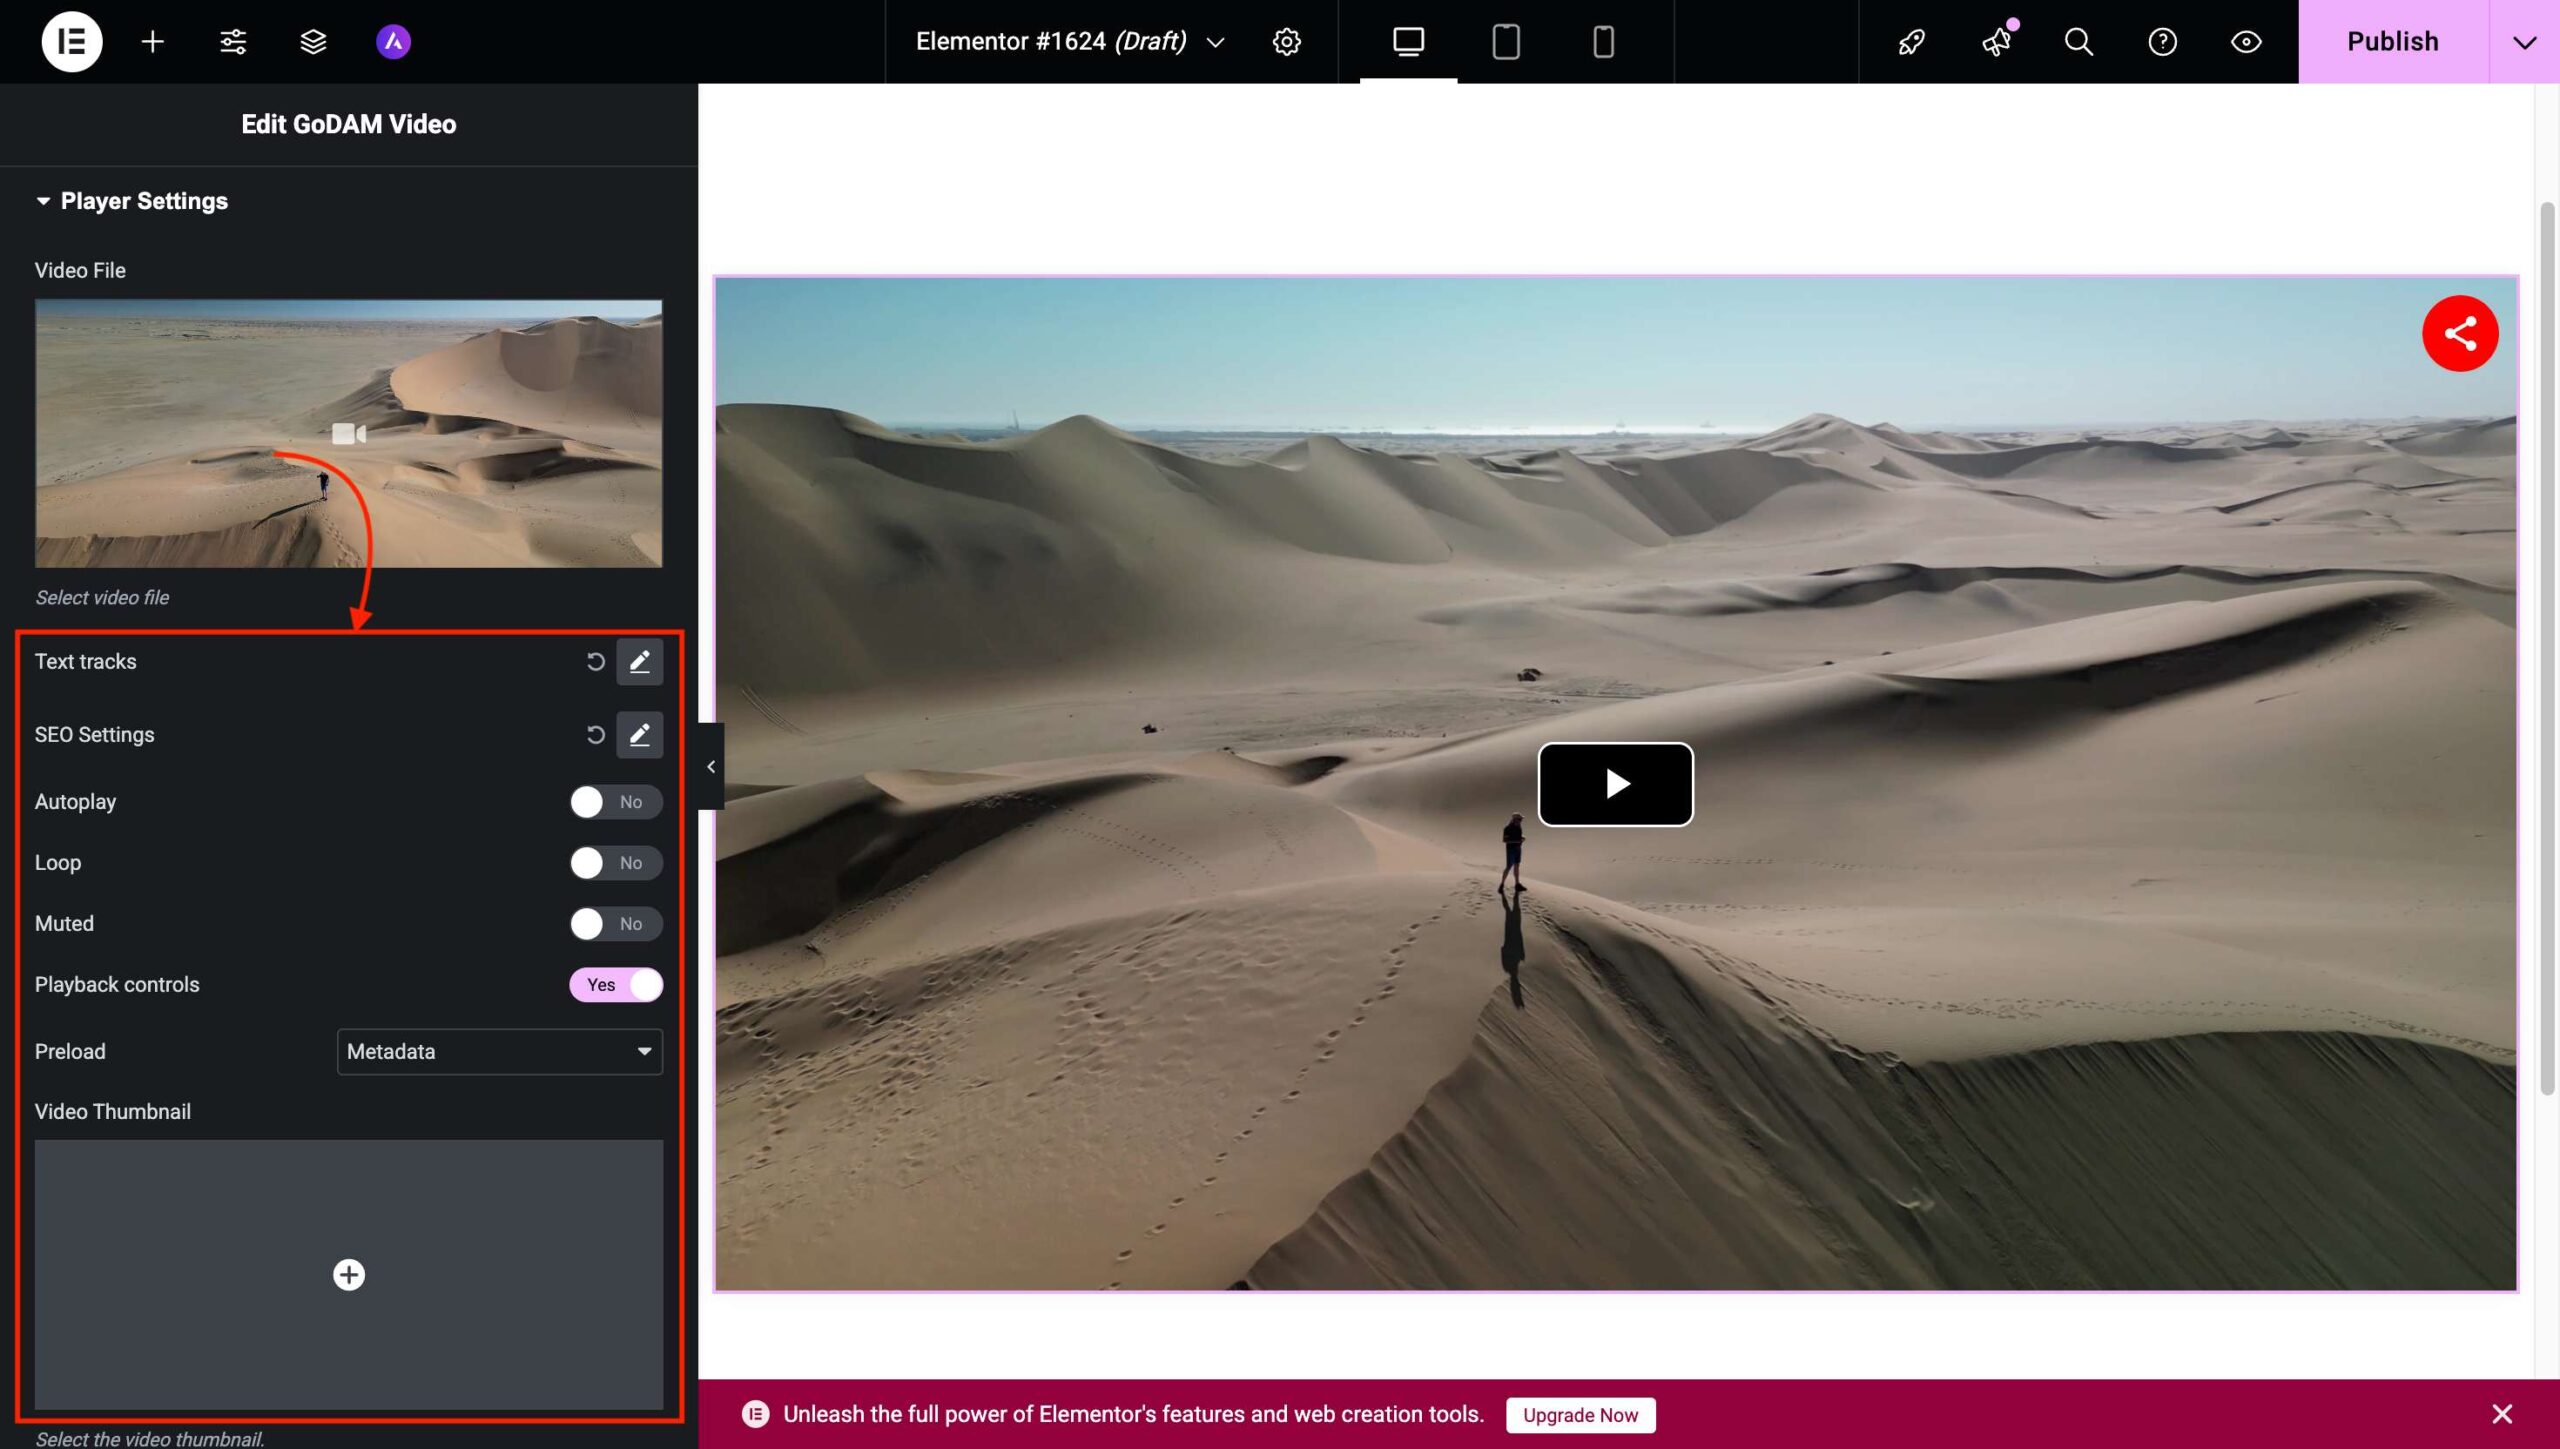
Task: Open Site Settings sliders icon
Action: (x=233, y=41)
